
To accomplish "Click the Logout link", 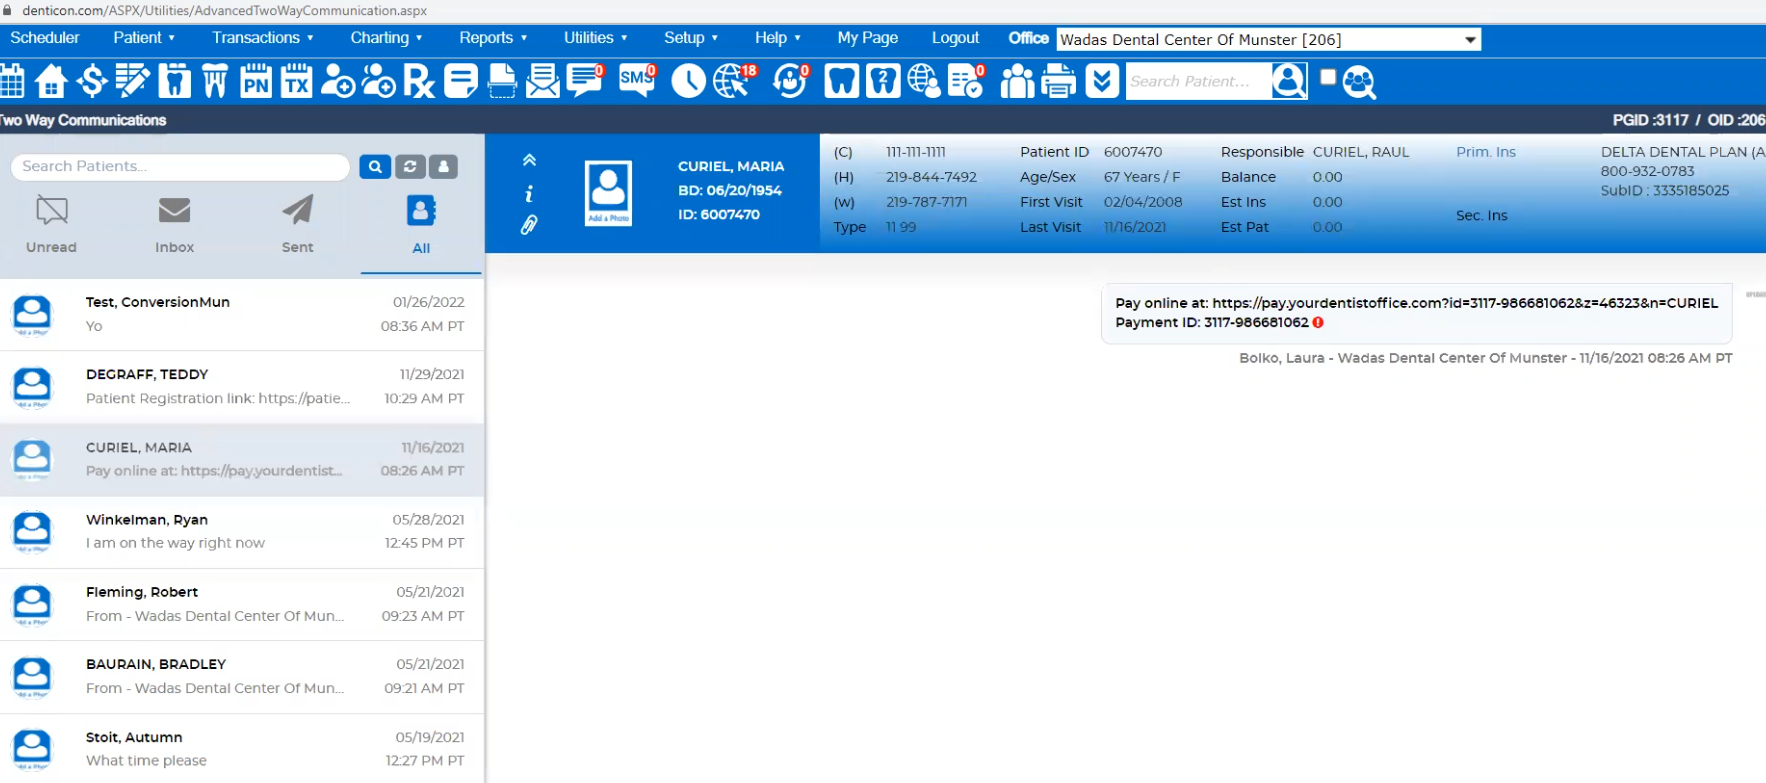I will (x=955, y=38).
